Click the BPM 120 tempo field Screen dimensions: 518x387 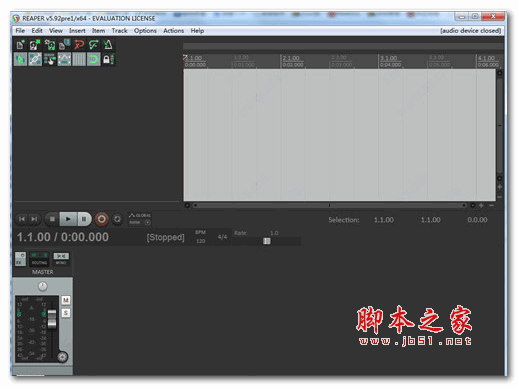200,237
